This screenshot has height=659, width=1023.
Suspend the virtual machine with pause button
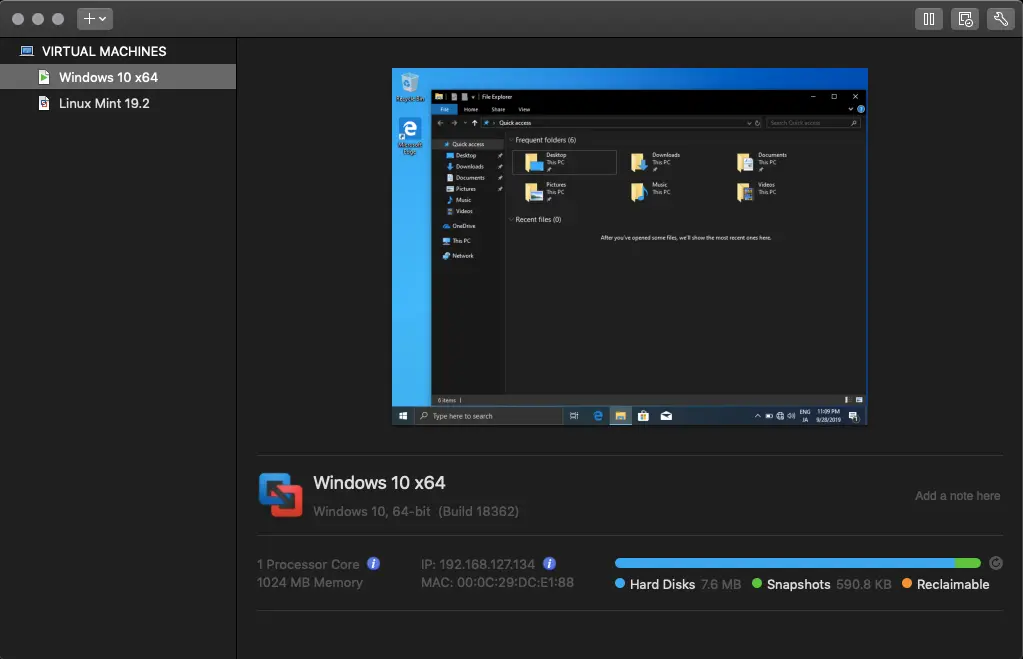[x=929, y=18]
